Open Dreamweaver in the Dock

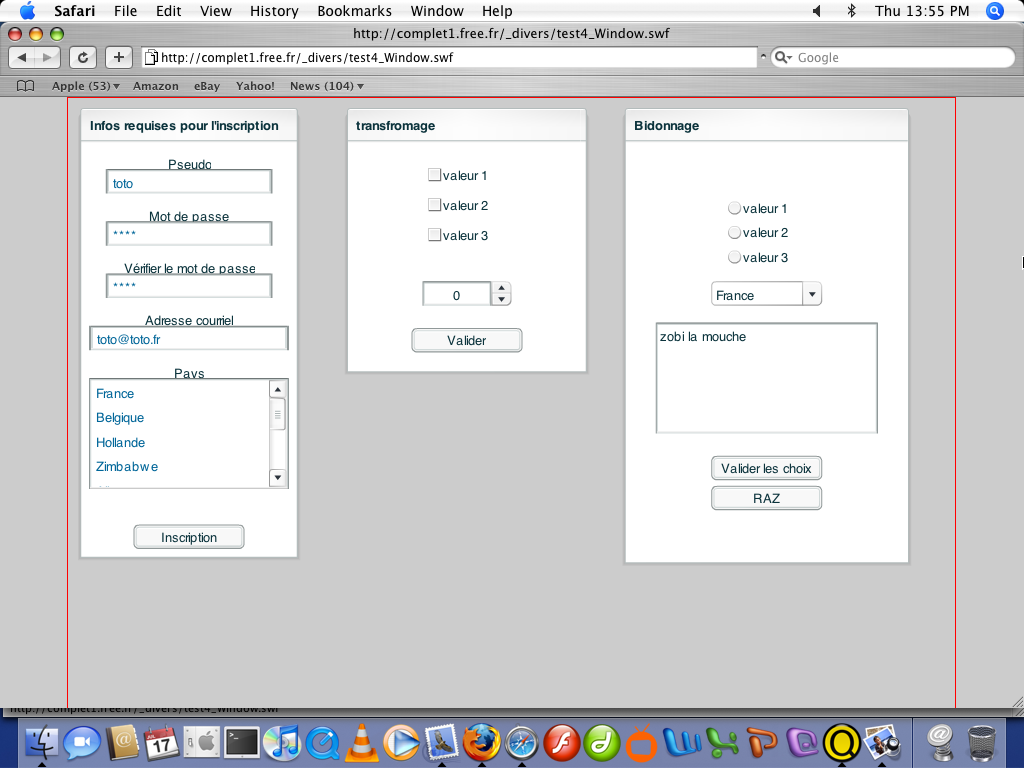coord(601,743)
